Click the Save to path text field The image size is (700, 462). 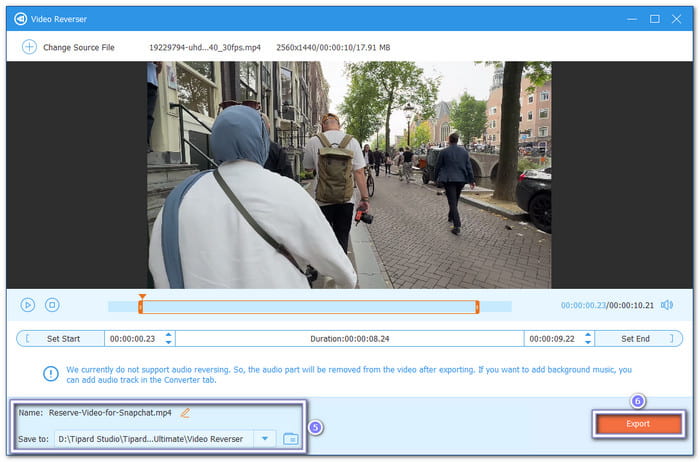pyautogui.click(x=154, y=439)
